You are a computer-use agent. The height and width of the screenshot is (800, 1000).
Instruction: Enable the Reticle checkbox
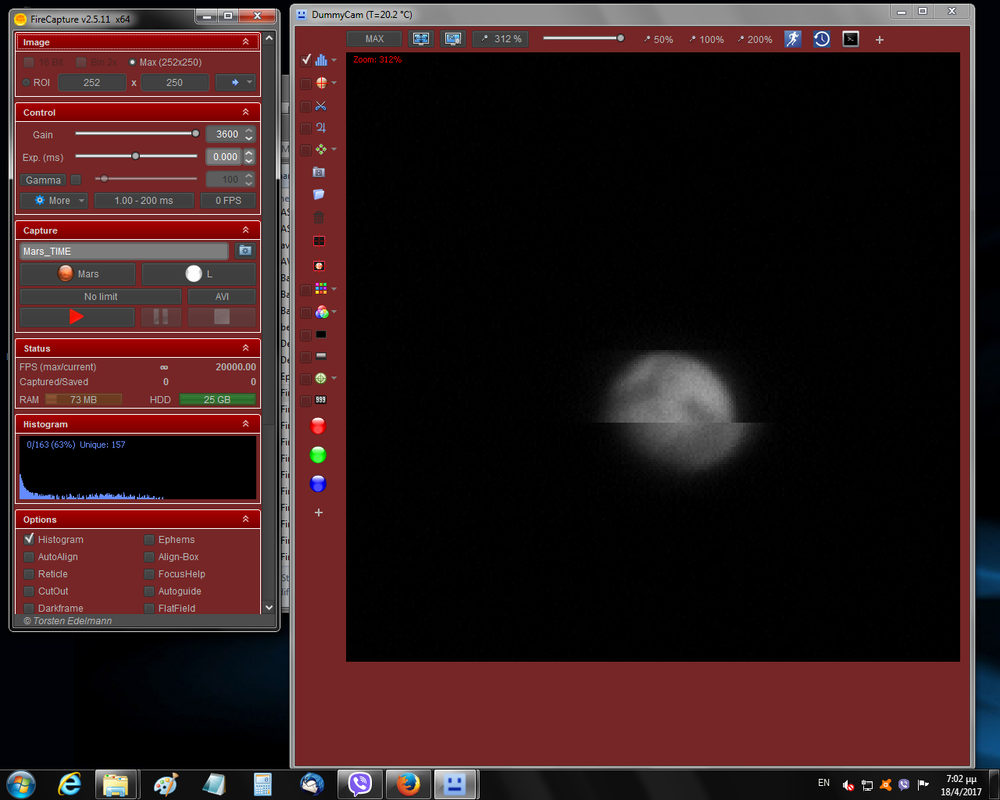click(29, 574)
